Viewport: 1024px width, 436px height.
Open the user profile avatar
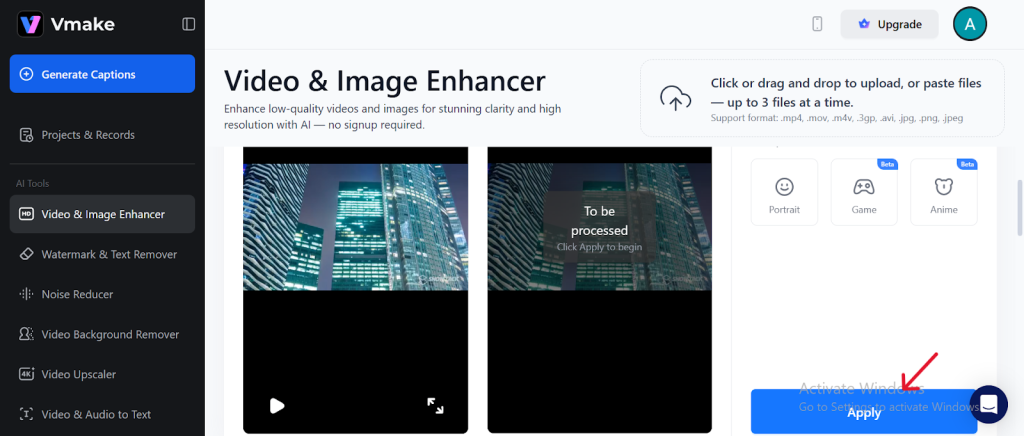[969, 24]
